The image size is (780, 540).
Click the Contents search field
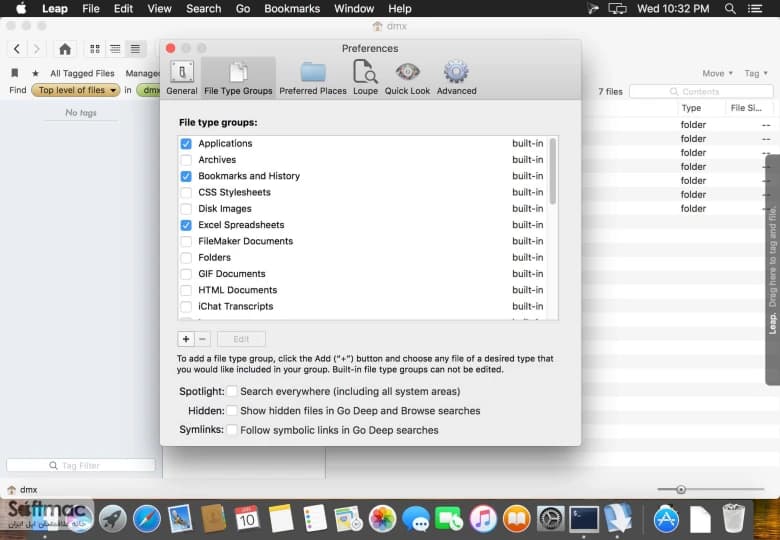click(x=701, y=91)
